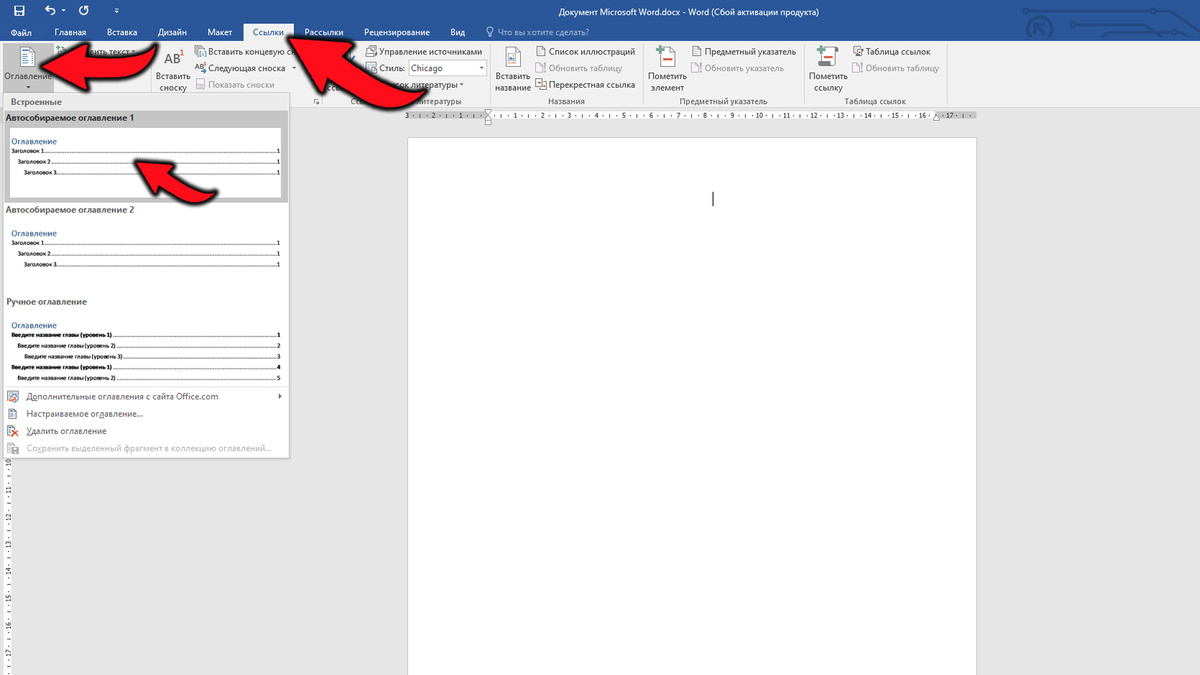Click the Save icon in quick access toolbar
This screenshot has width=1200, height=675.
[x=19, y=11]
